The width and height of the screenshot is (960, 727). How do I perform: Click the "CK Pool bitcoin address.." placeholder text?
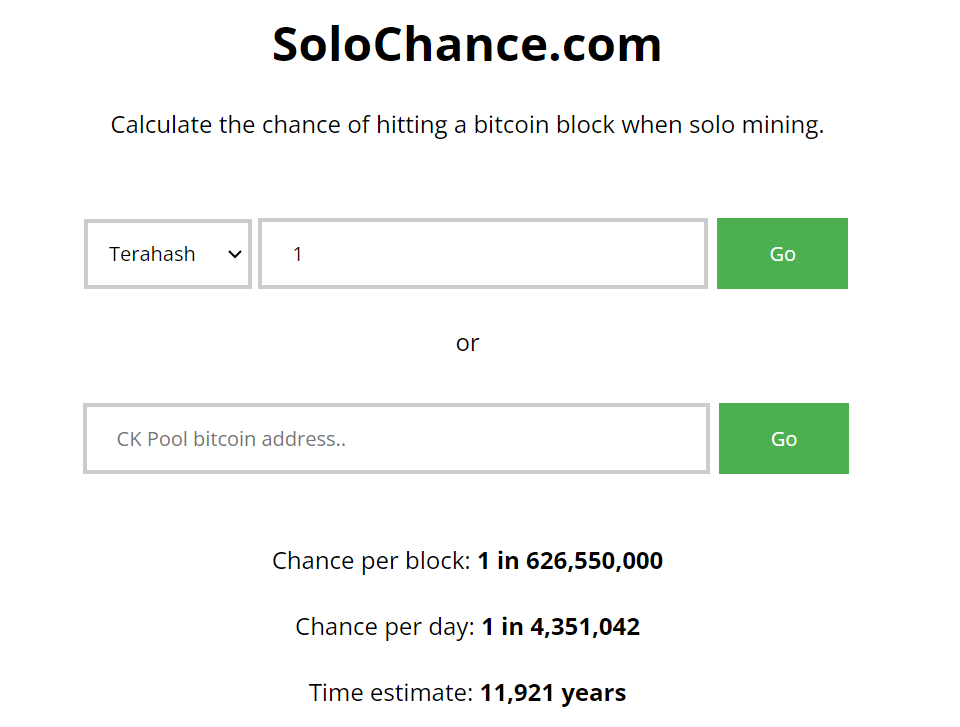[x=231, y=439]
